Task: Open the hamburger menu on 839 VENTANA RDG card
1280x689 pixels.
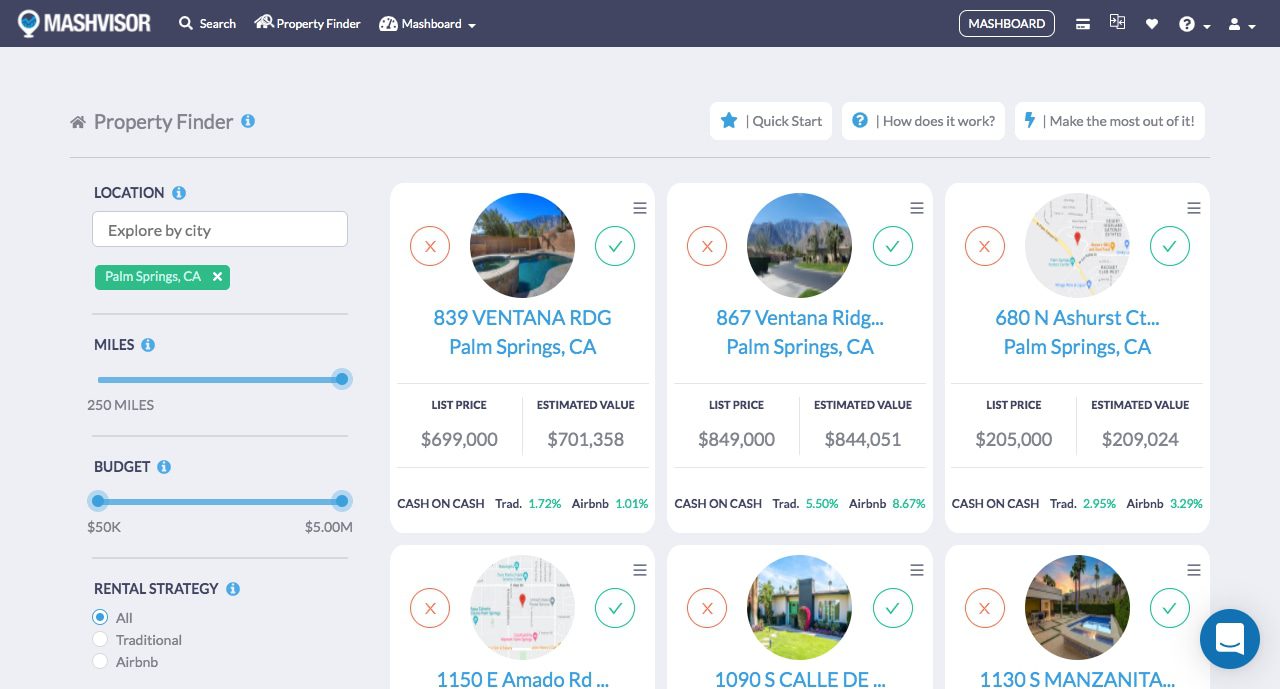Action: pyautogui.click(x=640, y=208)
